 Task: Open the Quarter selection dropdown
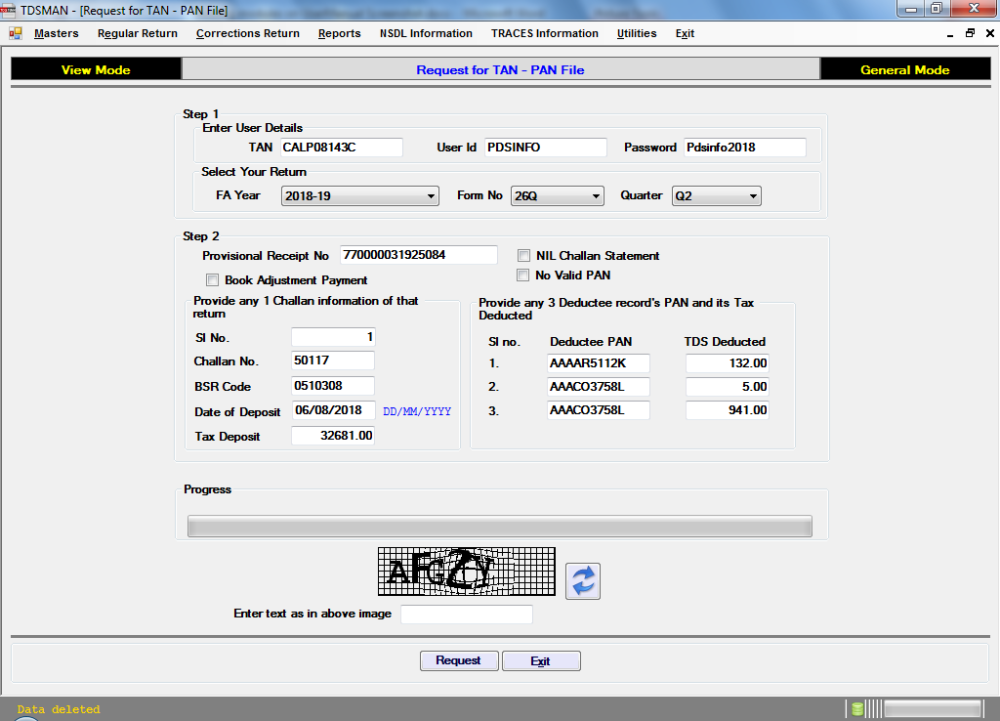755,195
